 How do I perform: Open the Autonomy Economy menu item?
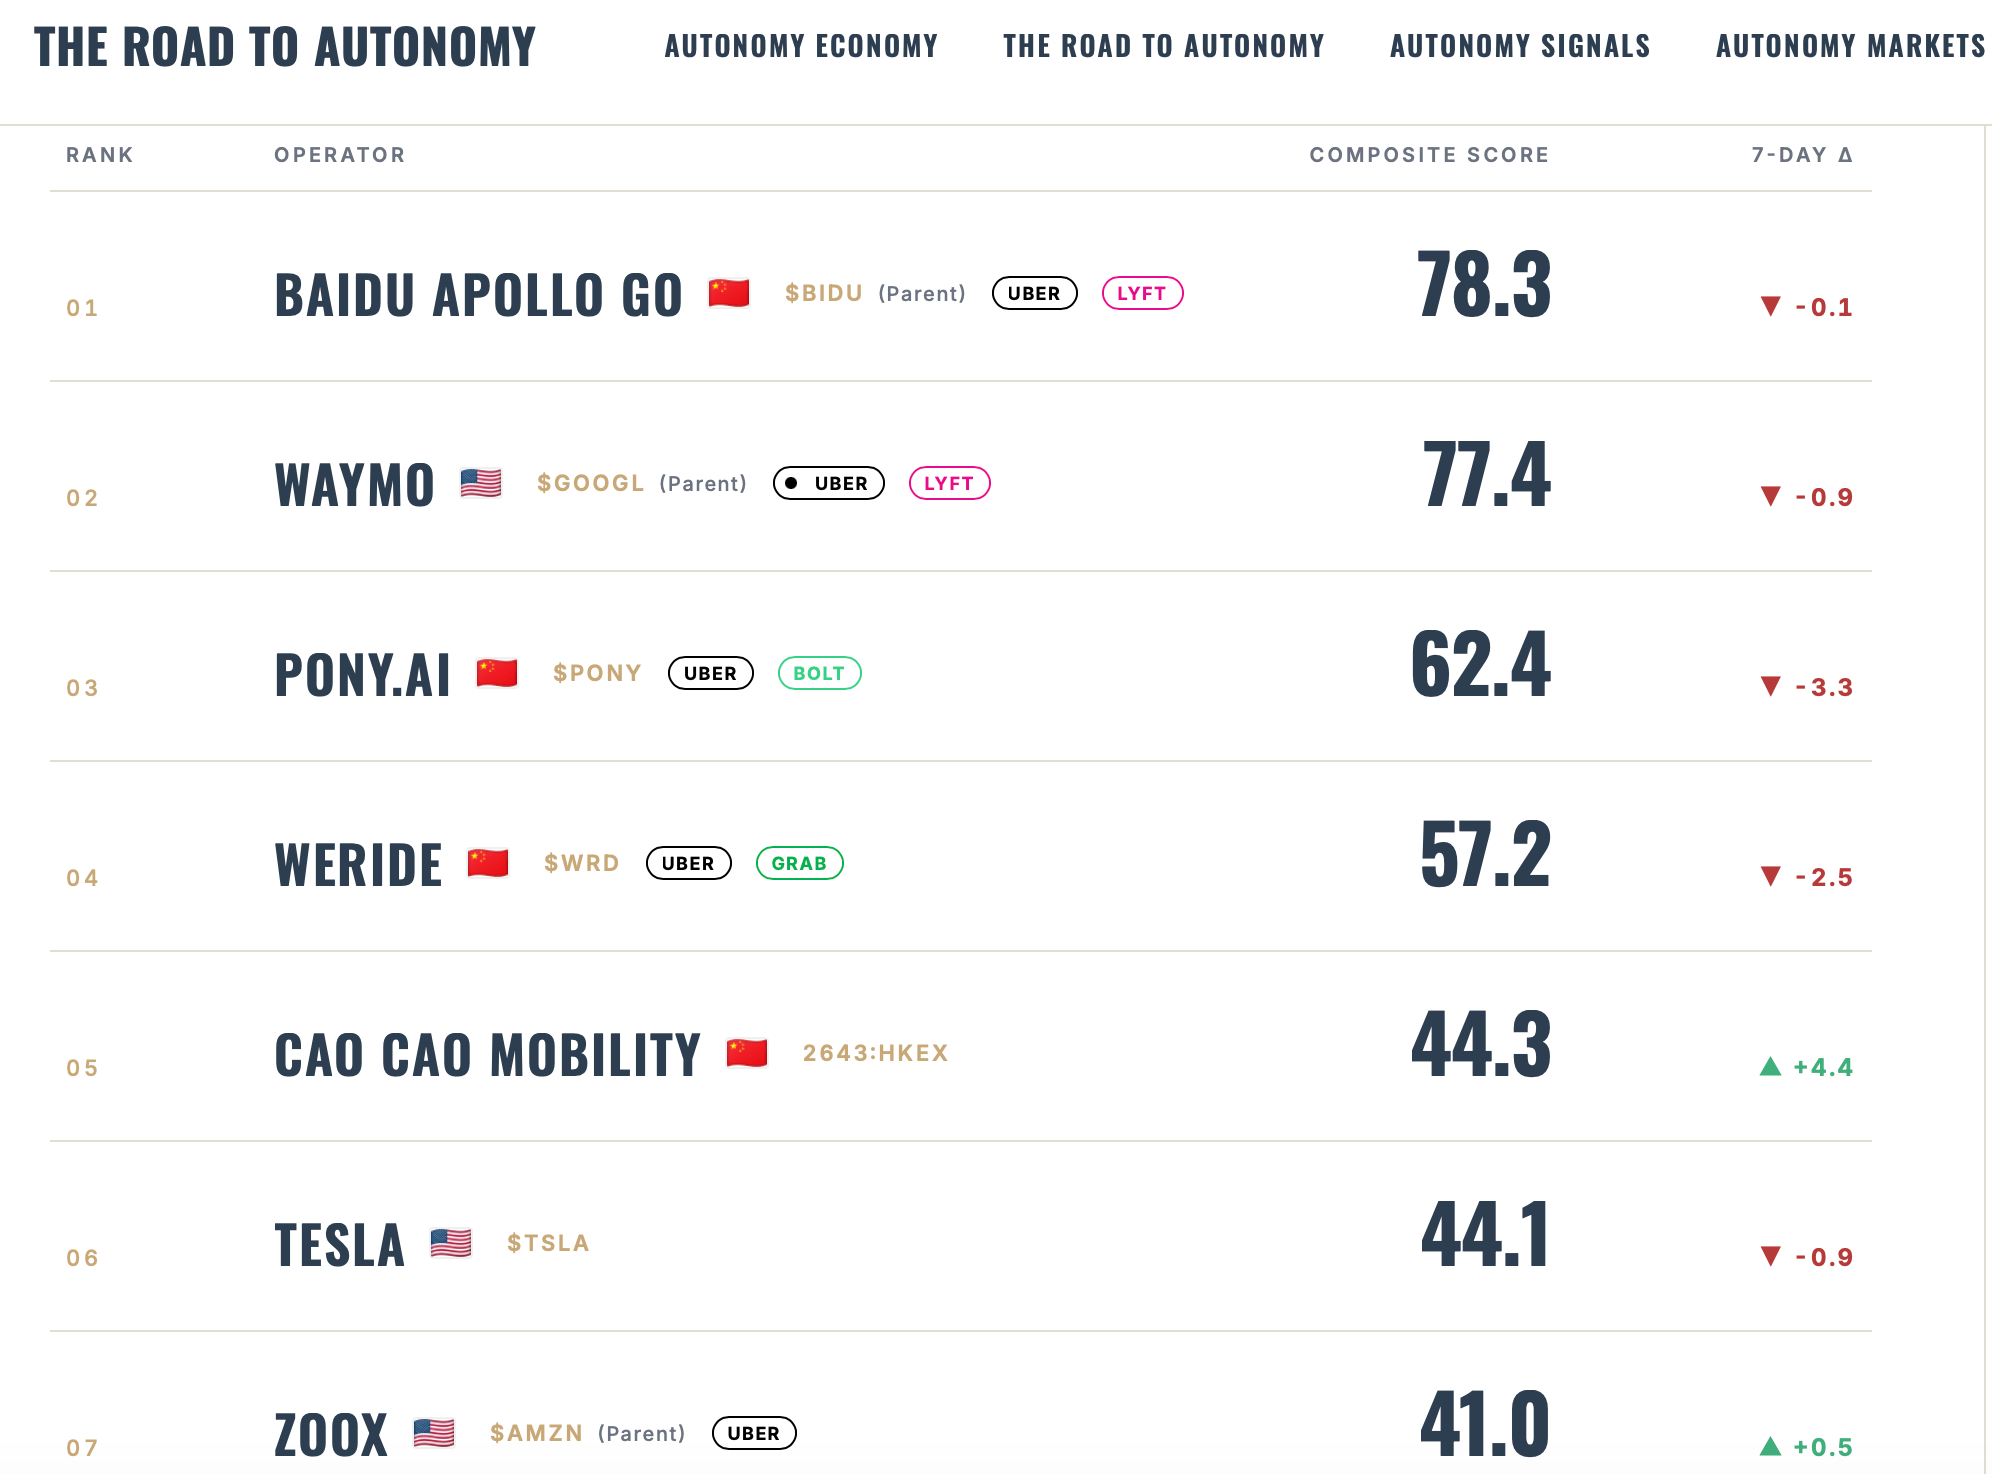[802, 46]
